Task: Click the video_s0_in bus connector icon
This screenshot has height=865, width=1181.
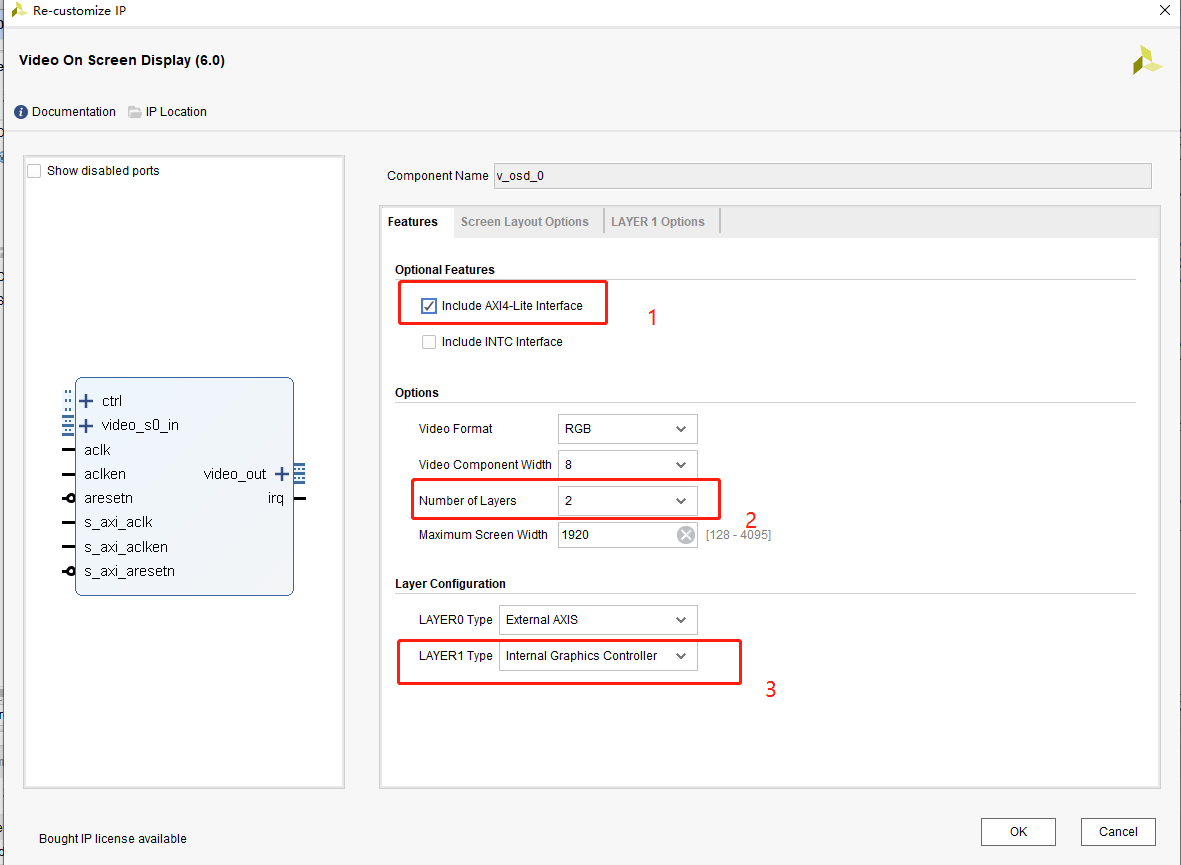Action: point(68,426)
